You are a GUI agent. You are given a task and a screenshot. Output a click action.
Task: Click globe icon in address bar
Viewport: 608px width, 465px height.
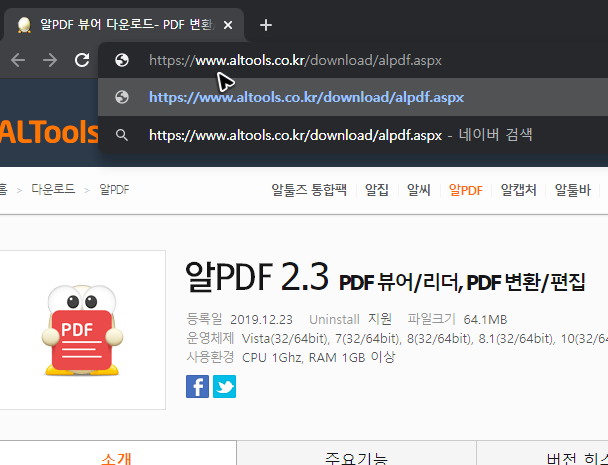tap(122, 60)
